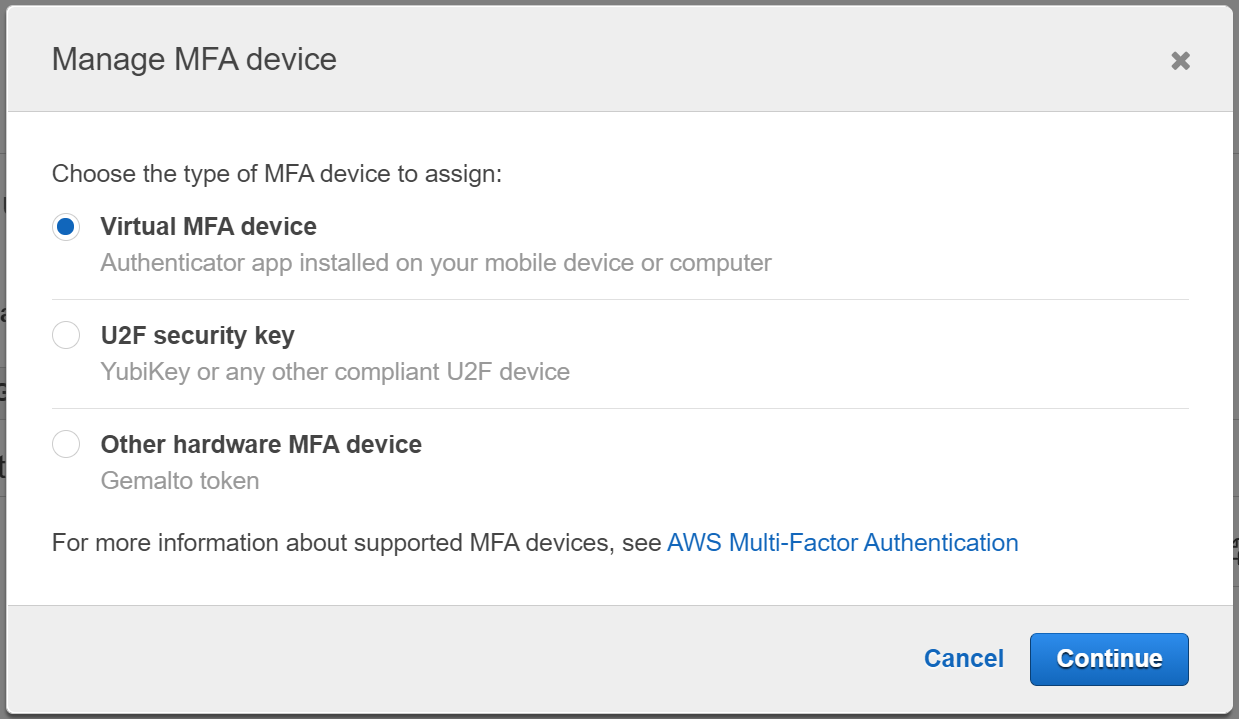The height and width of the screenshot is (719, 1239).
Task: Click the empty footer area left of Cancel
Action: coord(450,659)
